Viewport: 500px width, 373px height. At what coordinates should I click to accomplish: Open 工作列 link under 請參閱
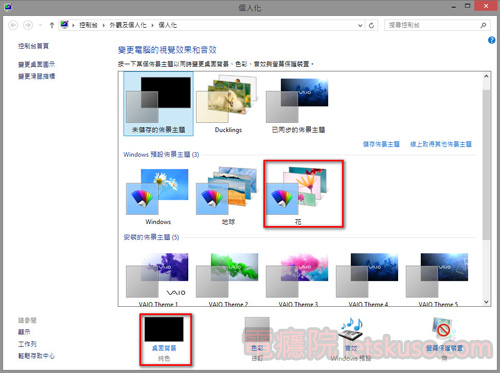coord(27,344)
